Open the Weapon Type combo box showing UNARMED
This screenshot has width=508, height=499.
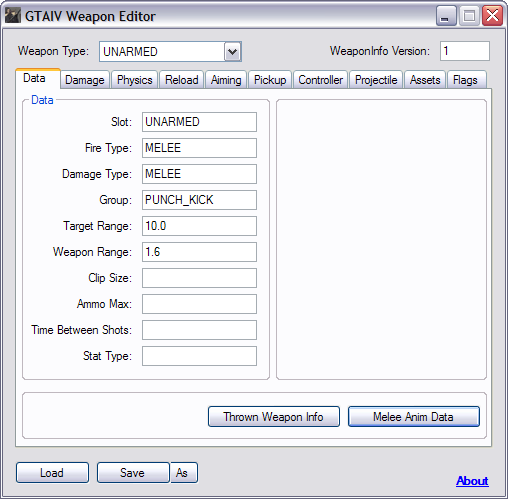tap(170, 52)
